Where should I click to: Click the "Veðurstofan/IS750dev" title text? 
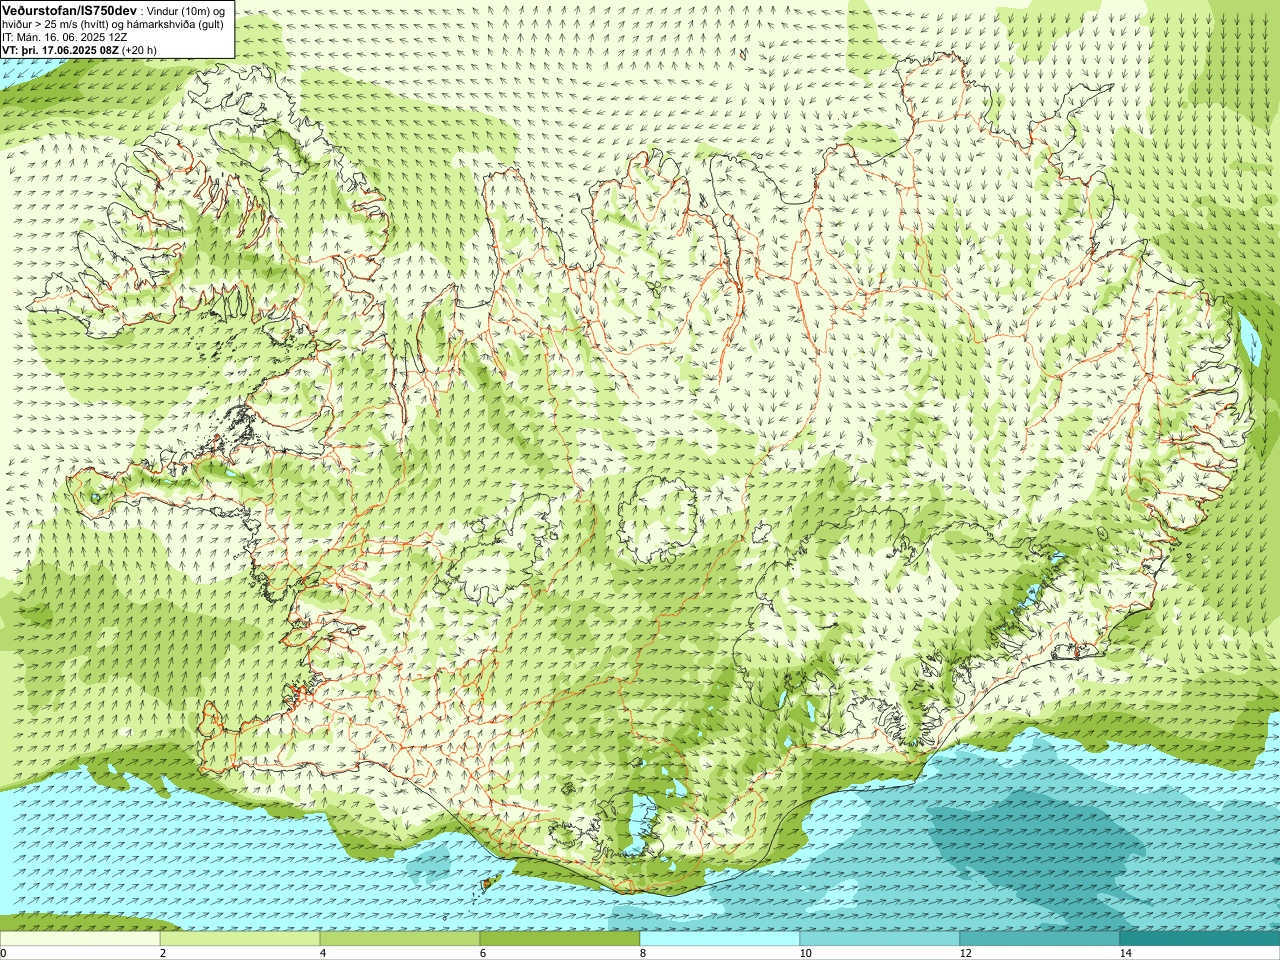(69, 9)
